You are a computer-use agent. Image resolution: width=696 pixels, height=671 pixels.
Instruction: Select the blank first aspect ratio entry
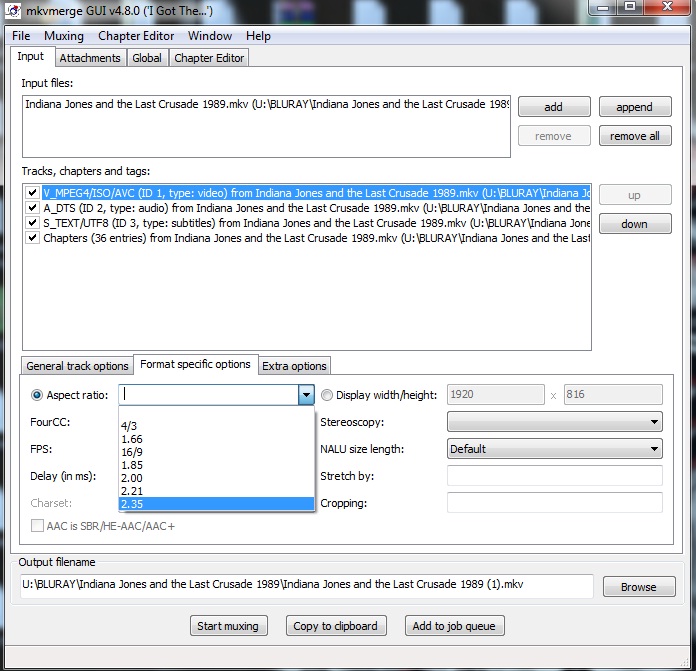coord(217,413)
